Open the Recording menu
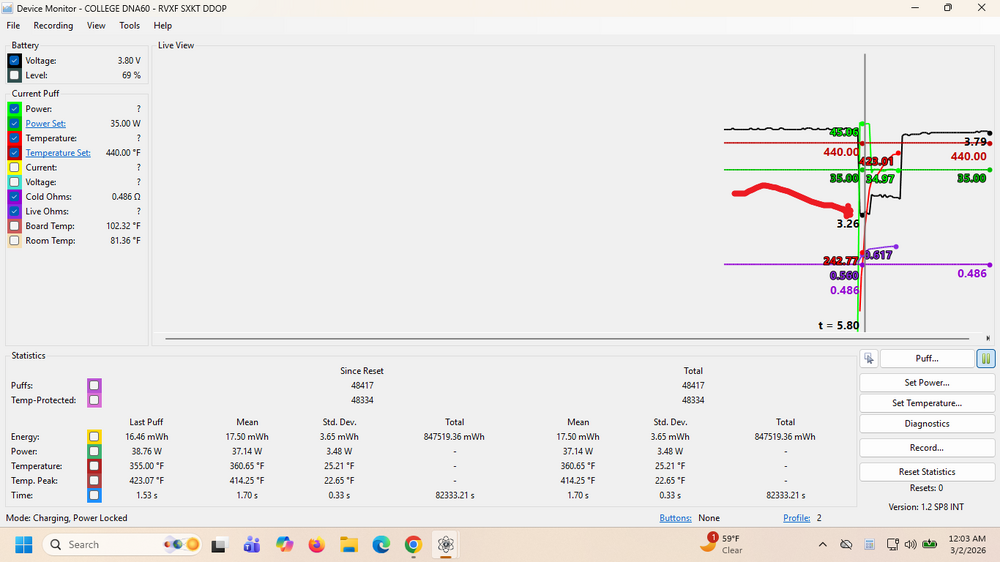This screenshot has height=562, width=1000. [53, 25]
